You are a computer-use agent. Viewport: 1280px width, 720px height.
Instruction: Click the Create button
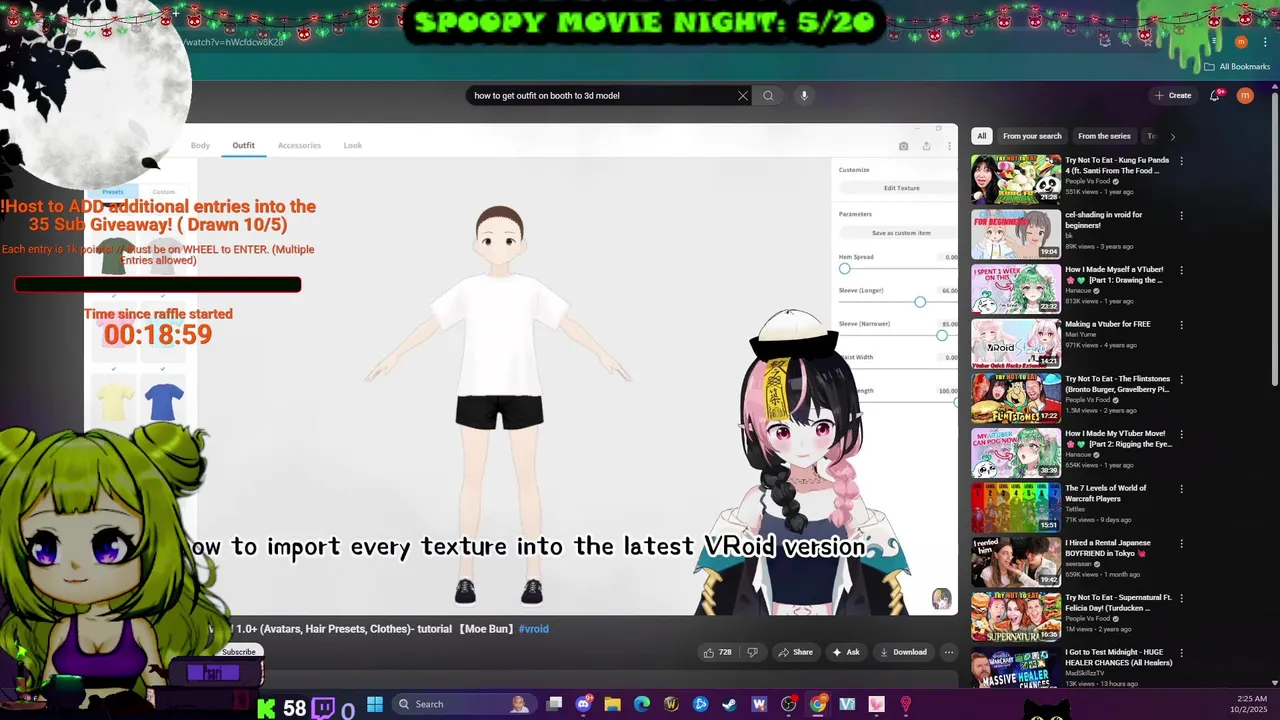point(1173,96)
